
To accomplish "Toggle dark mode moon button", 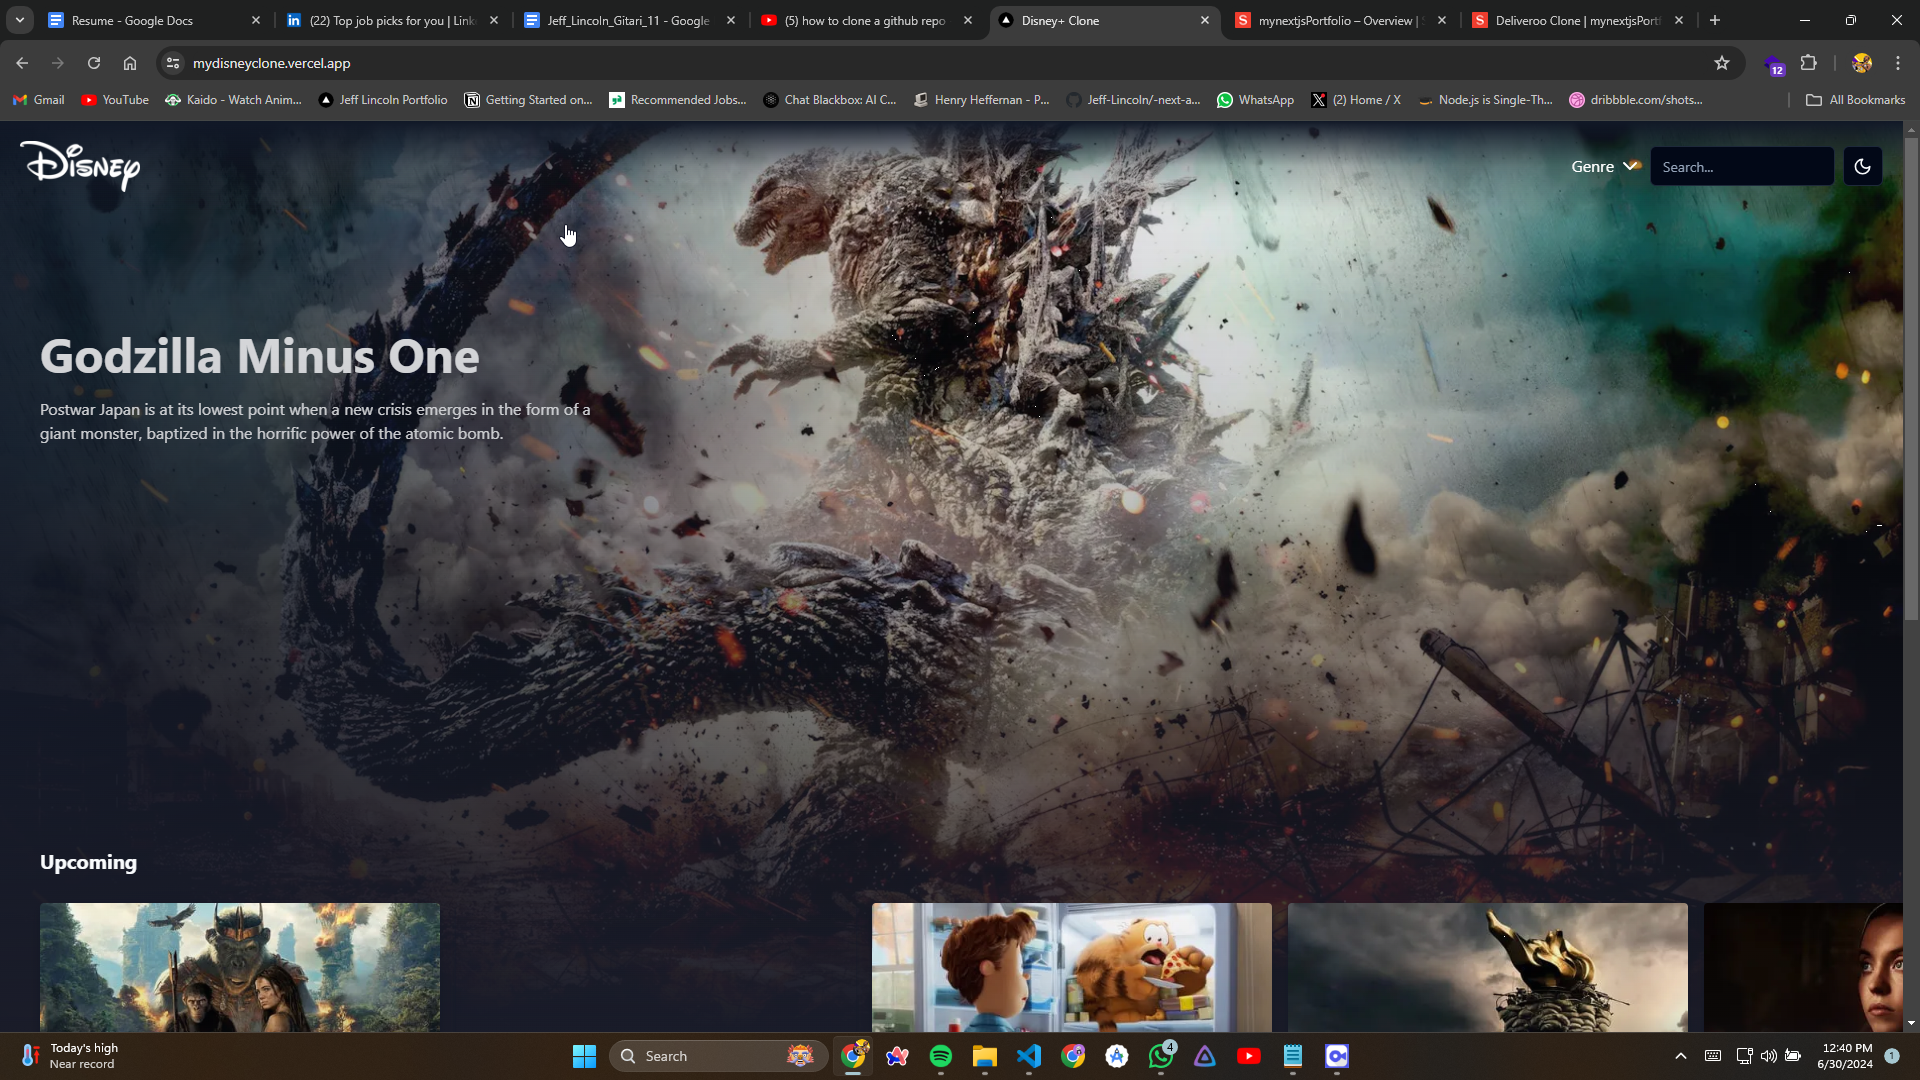I will pyautogui.click(x=1862, y=167).
